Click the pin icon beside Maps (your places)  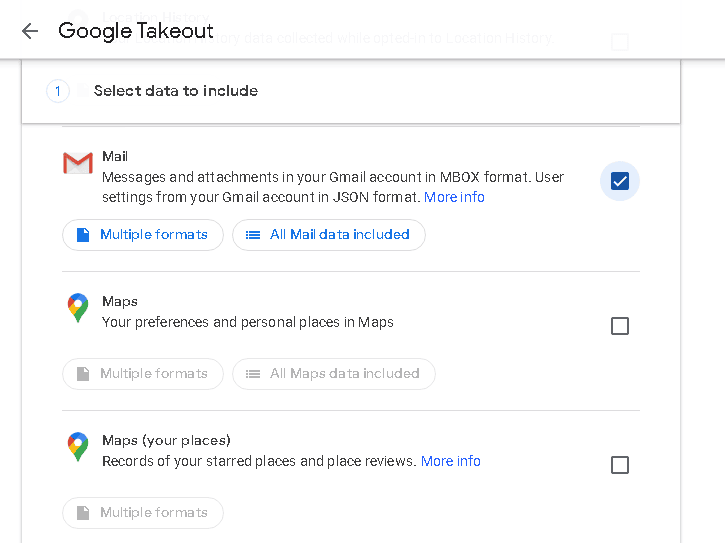tap(78, 446)
